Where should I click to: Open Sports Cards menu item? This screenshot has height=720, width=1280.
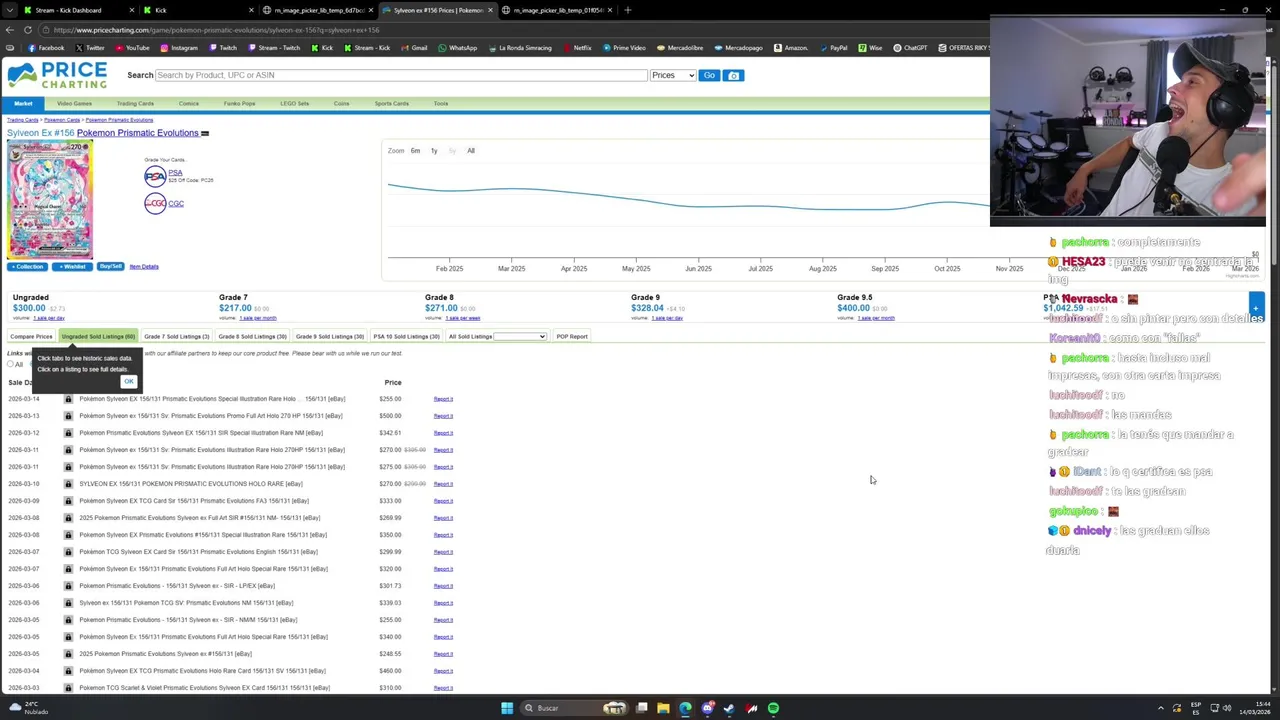[392, 103]
